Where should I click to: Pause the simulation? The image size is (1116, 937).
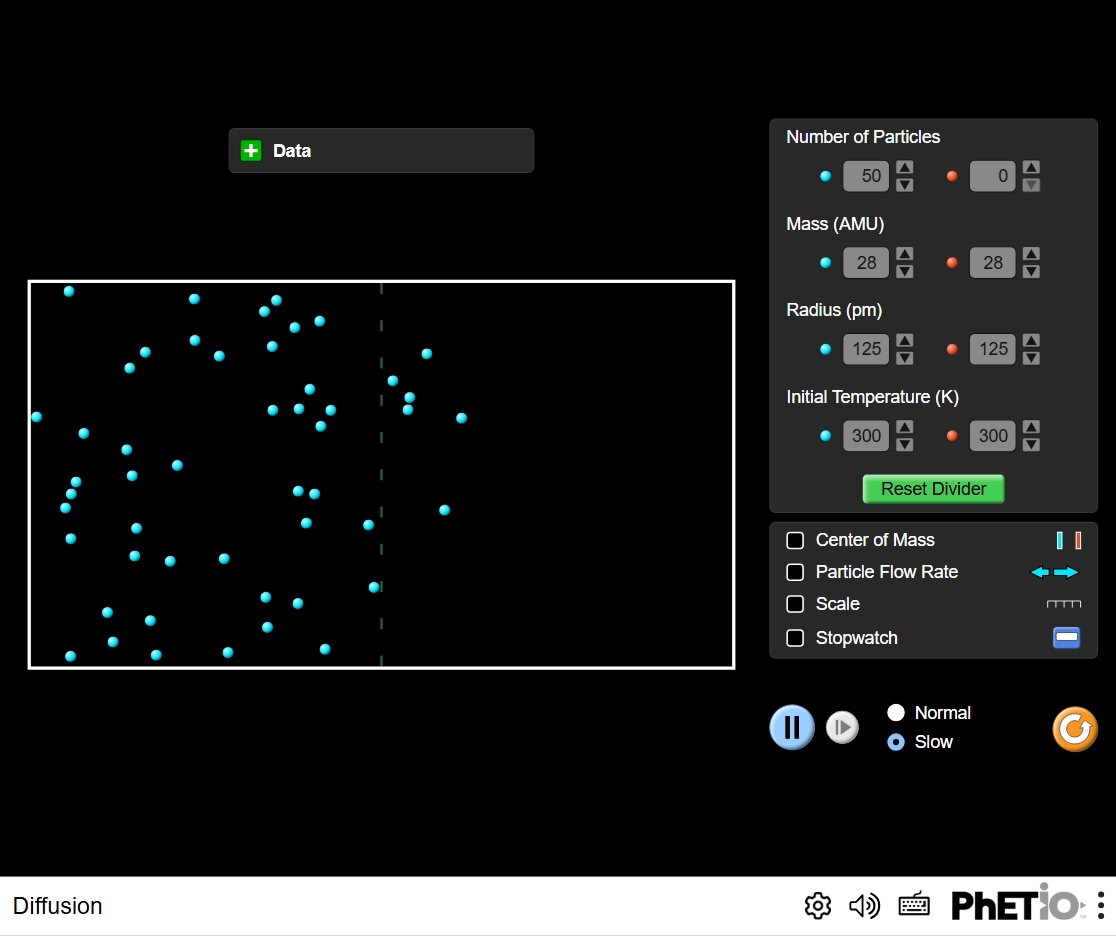pos(791,727)
